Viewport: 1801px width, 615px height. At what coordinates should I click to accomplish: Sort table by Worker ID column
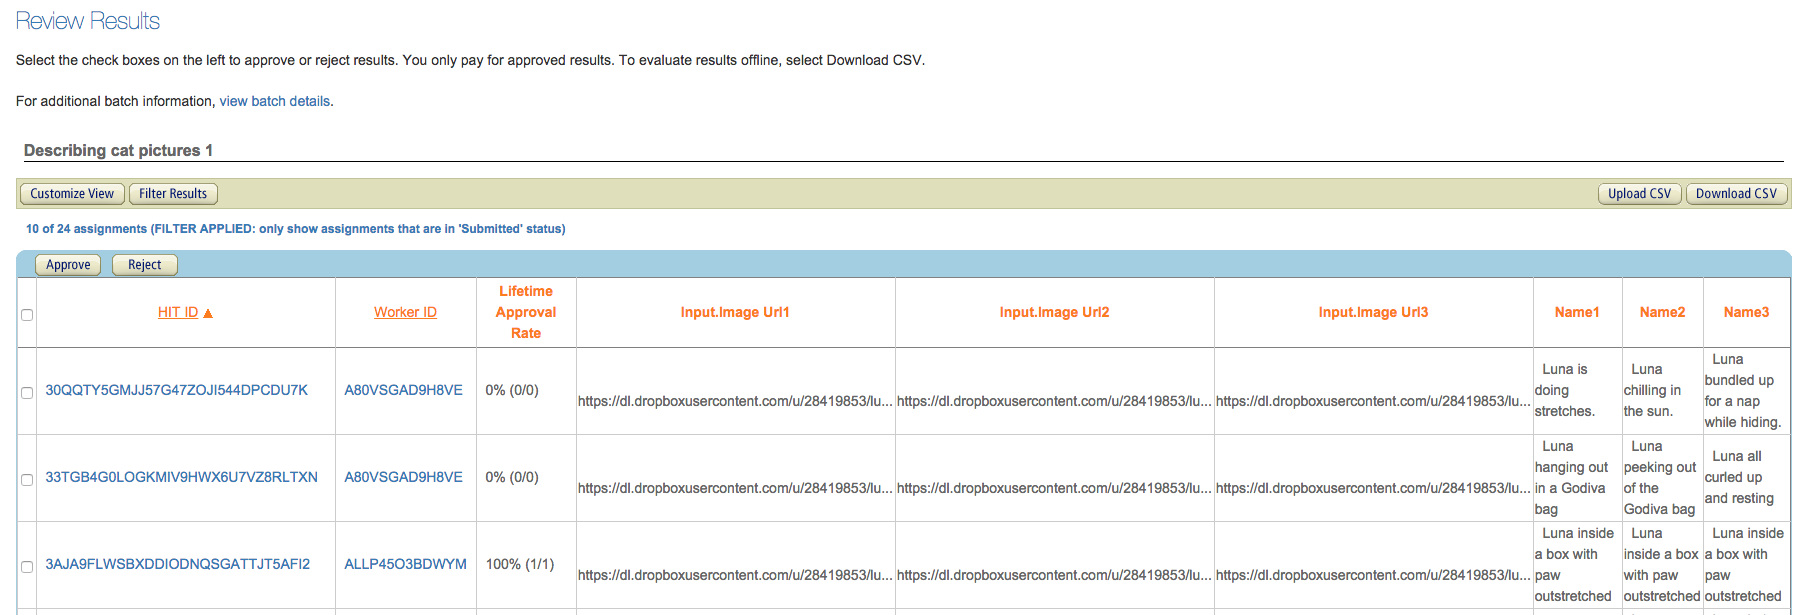point(405,312)
